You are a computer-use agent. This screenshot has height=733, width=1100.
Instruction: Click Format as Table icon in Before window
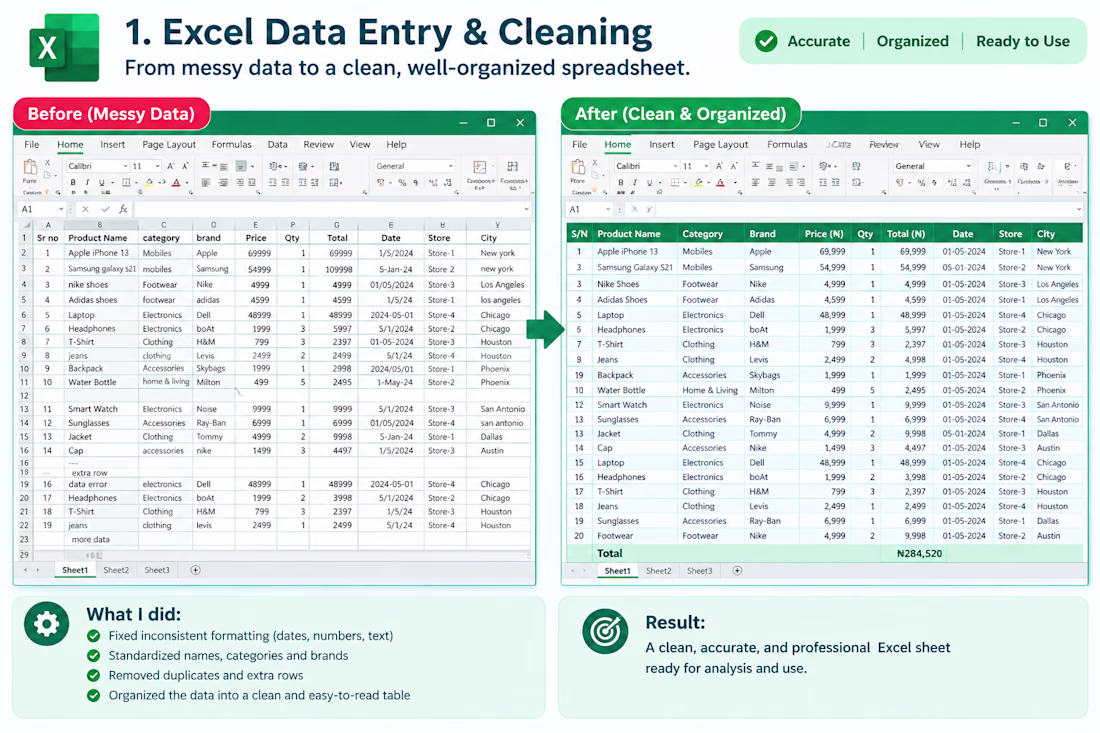coord(513,168)
